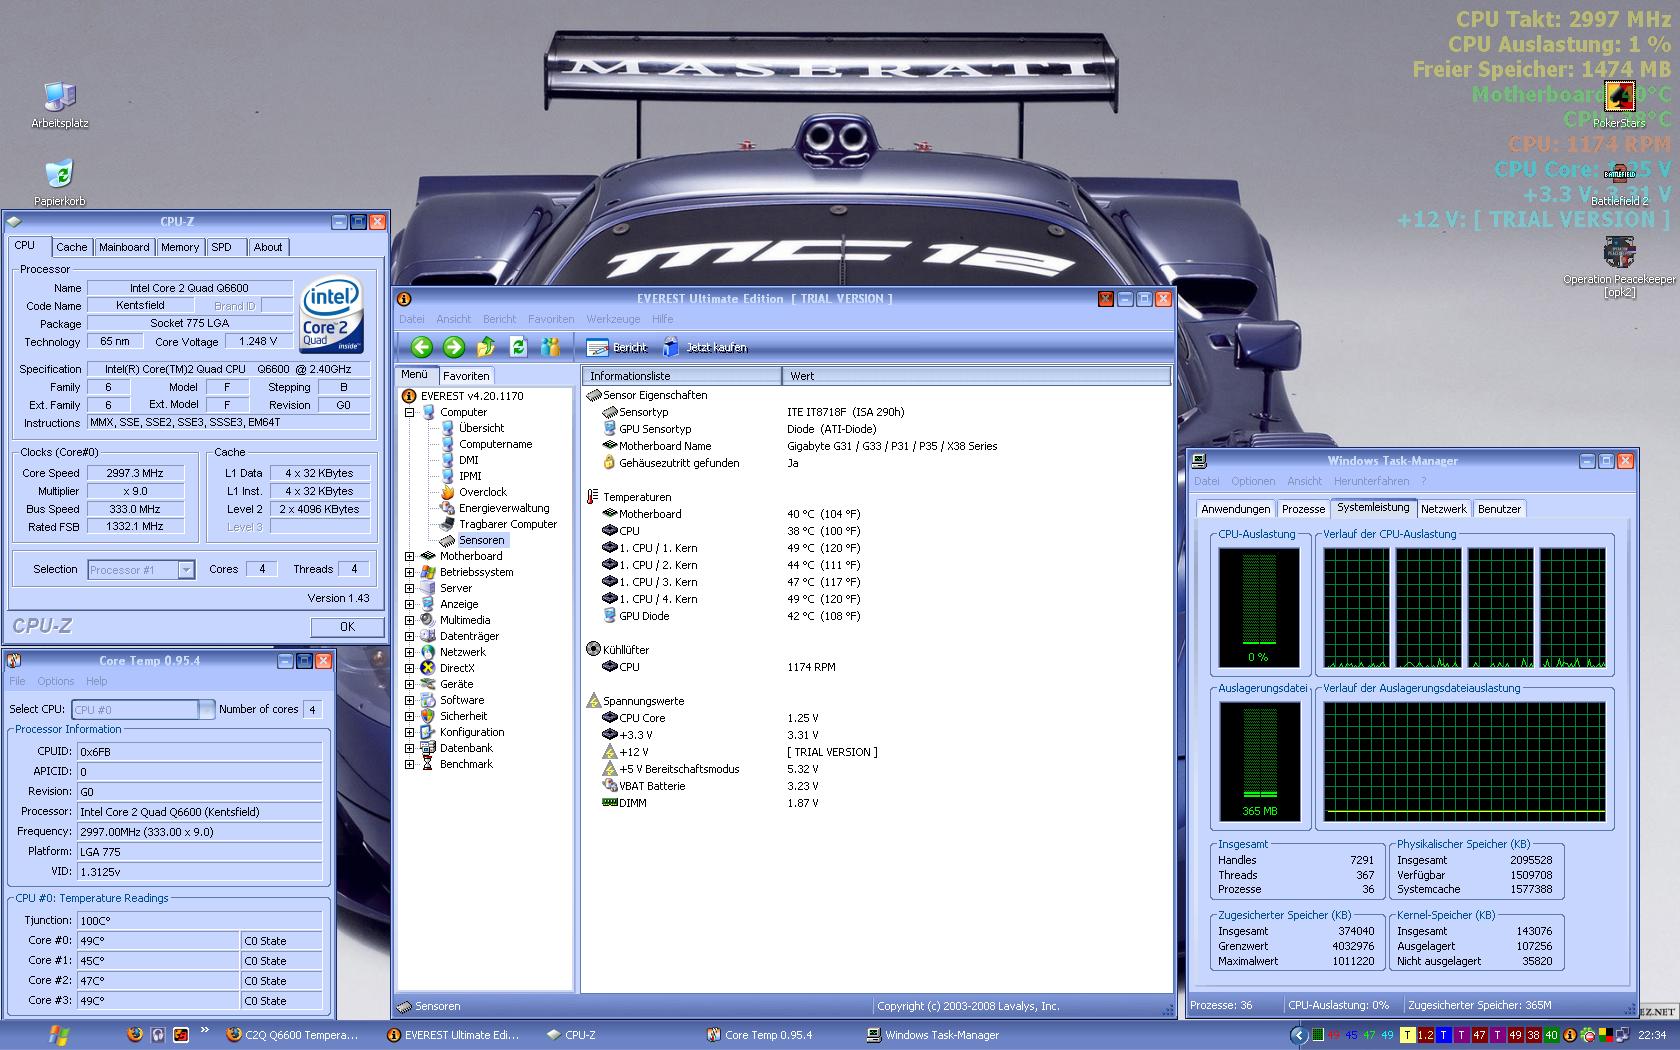This screenshot has width=1680, height=1050.
Task: Click the green forward arrow in EVEREST toolbar
Action: (454, 347)
